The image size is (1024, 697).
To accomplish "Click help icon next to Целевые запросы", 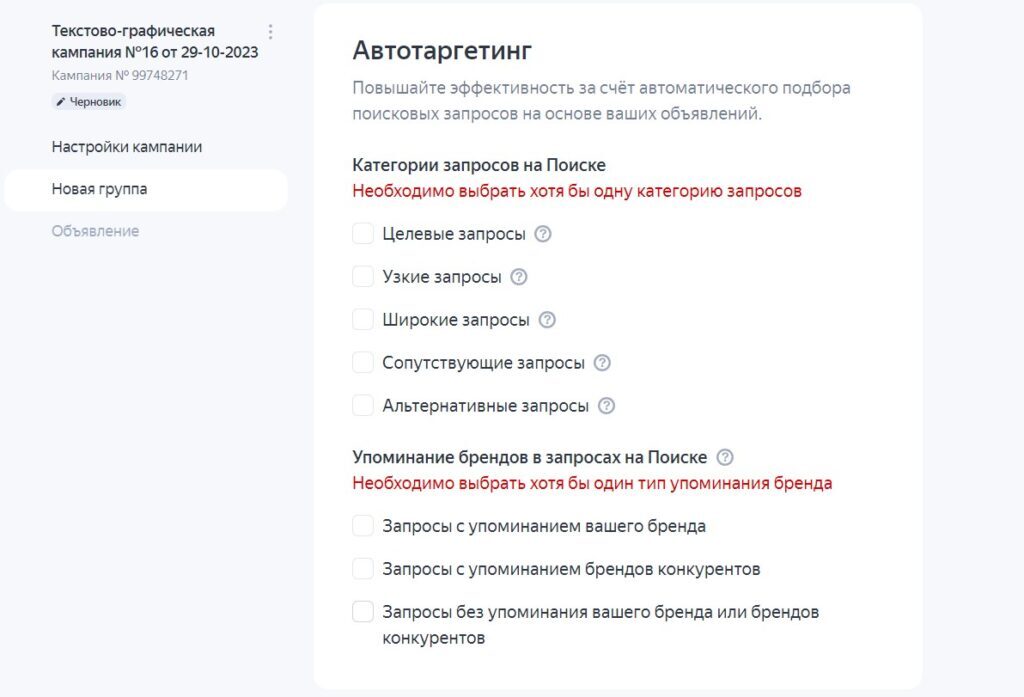I will (543, 234).
